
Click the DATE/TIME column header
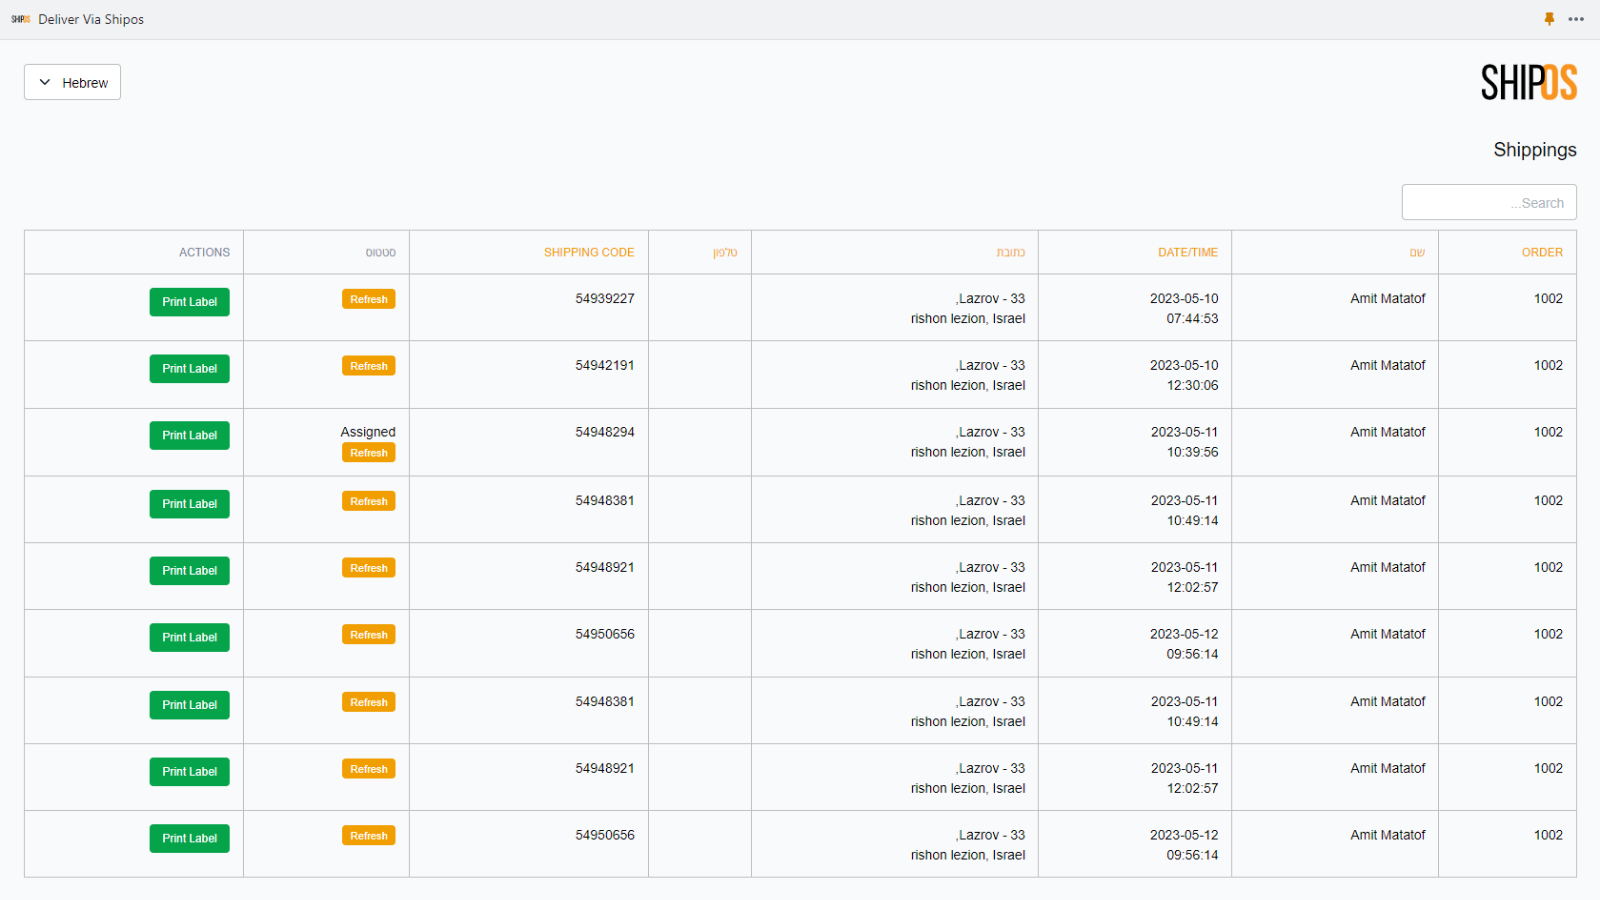pos(1188,252)
